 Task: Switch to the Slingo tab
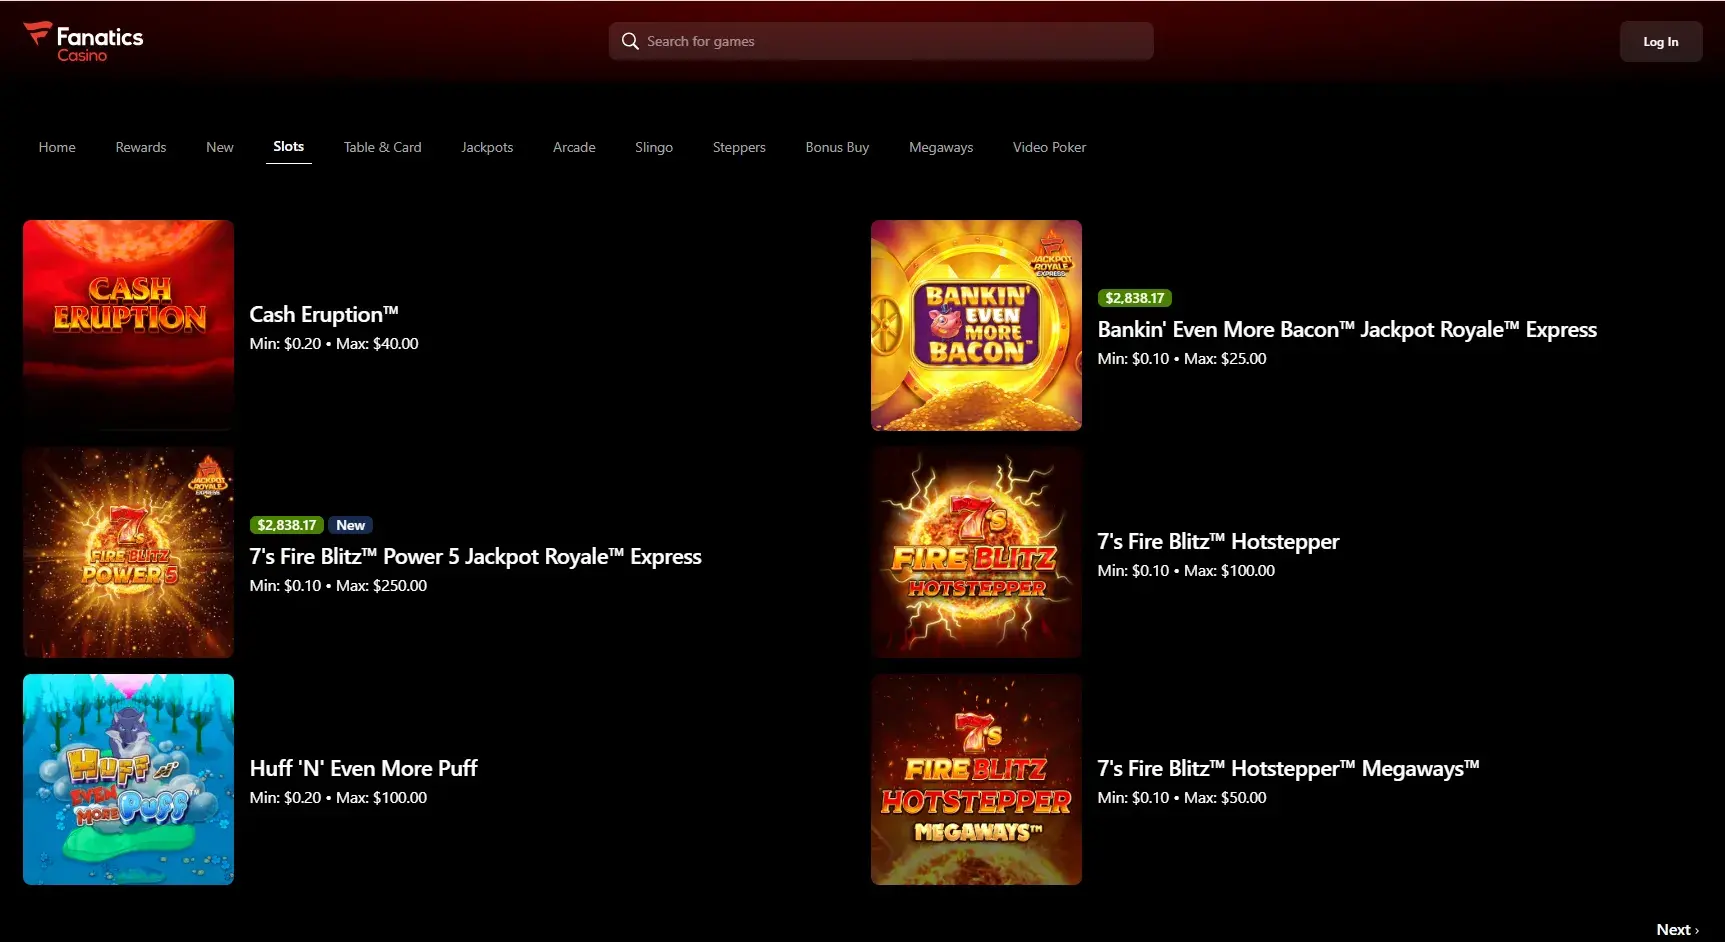click(x=654, y=147)
